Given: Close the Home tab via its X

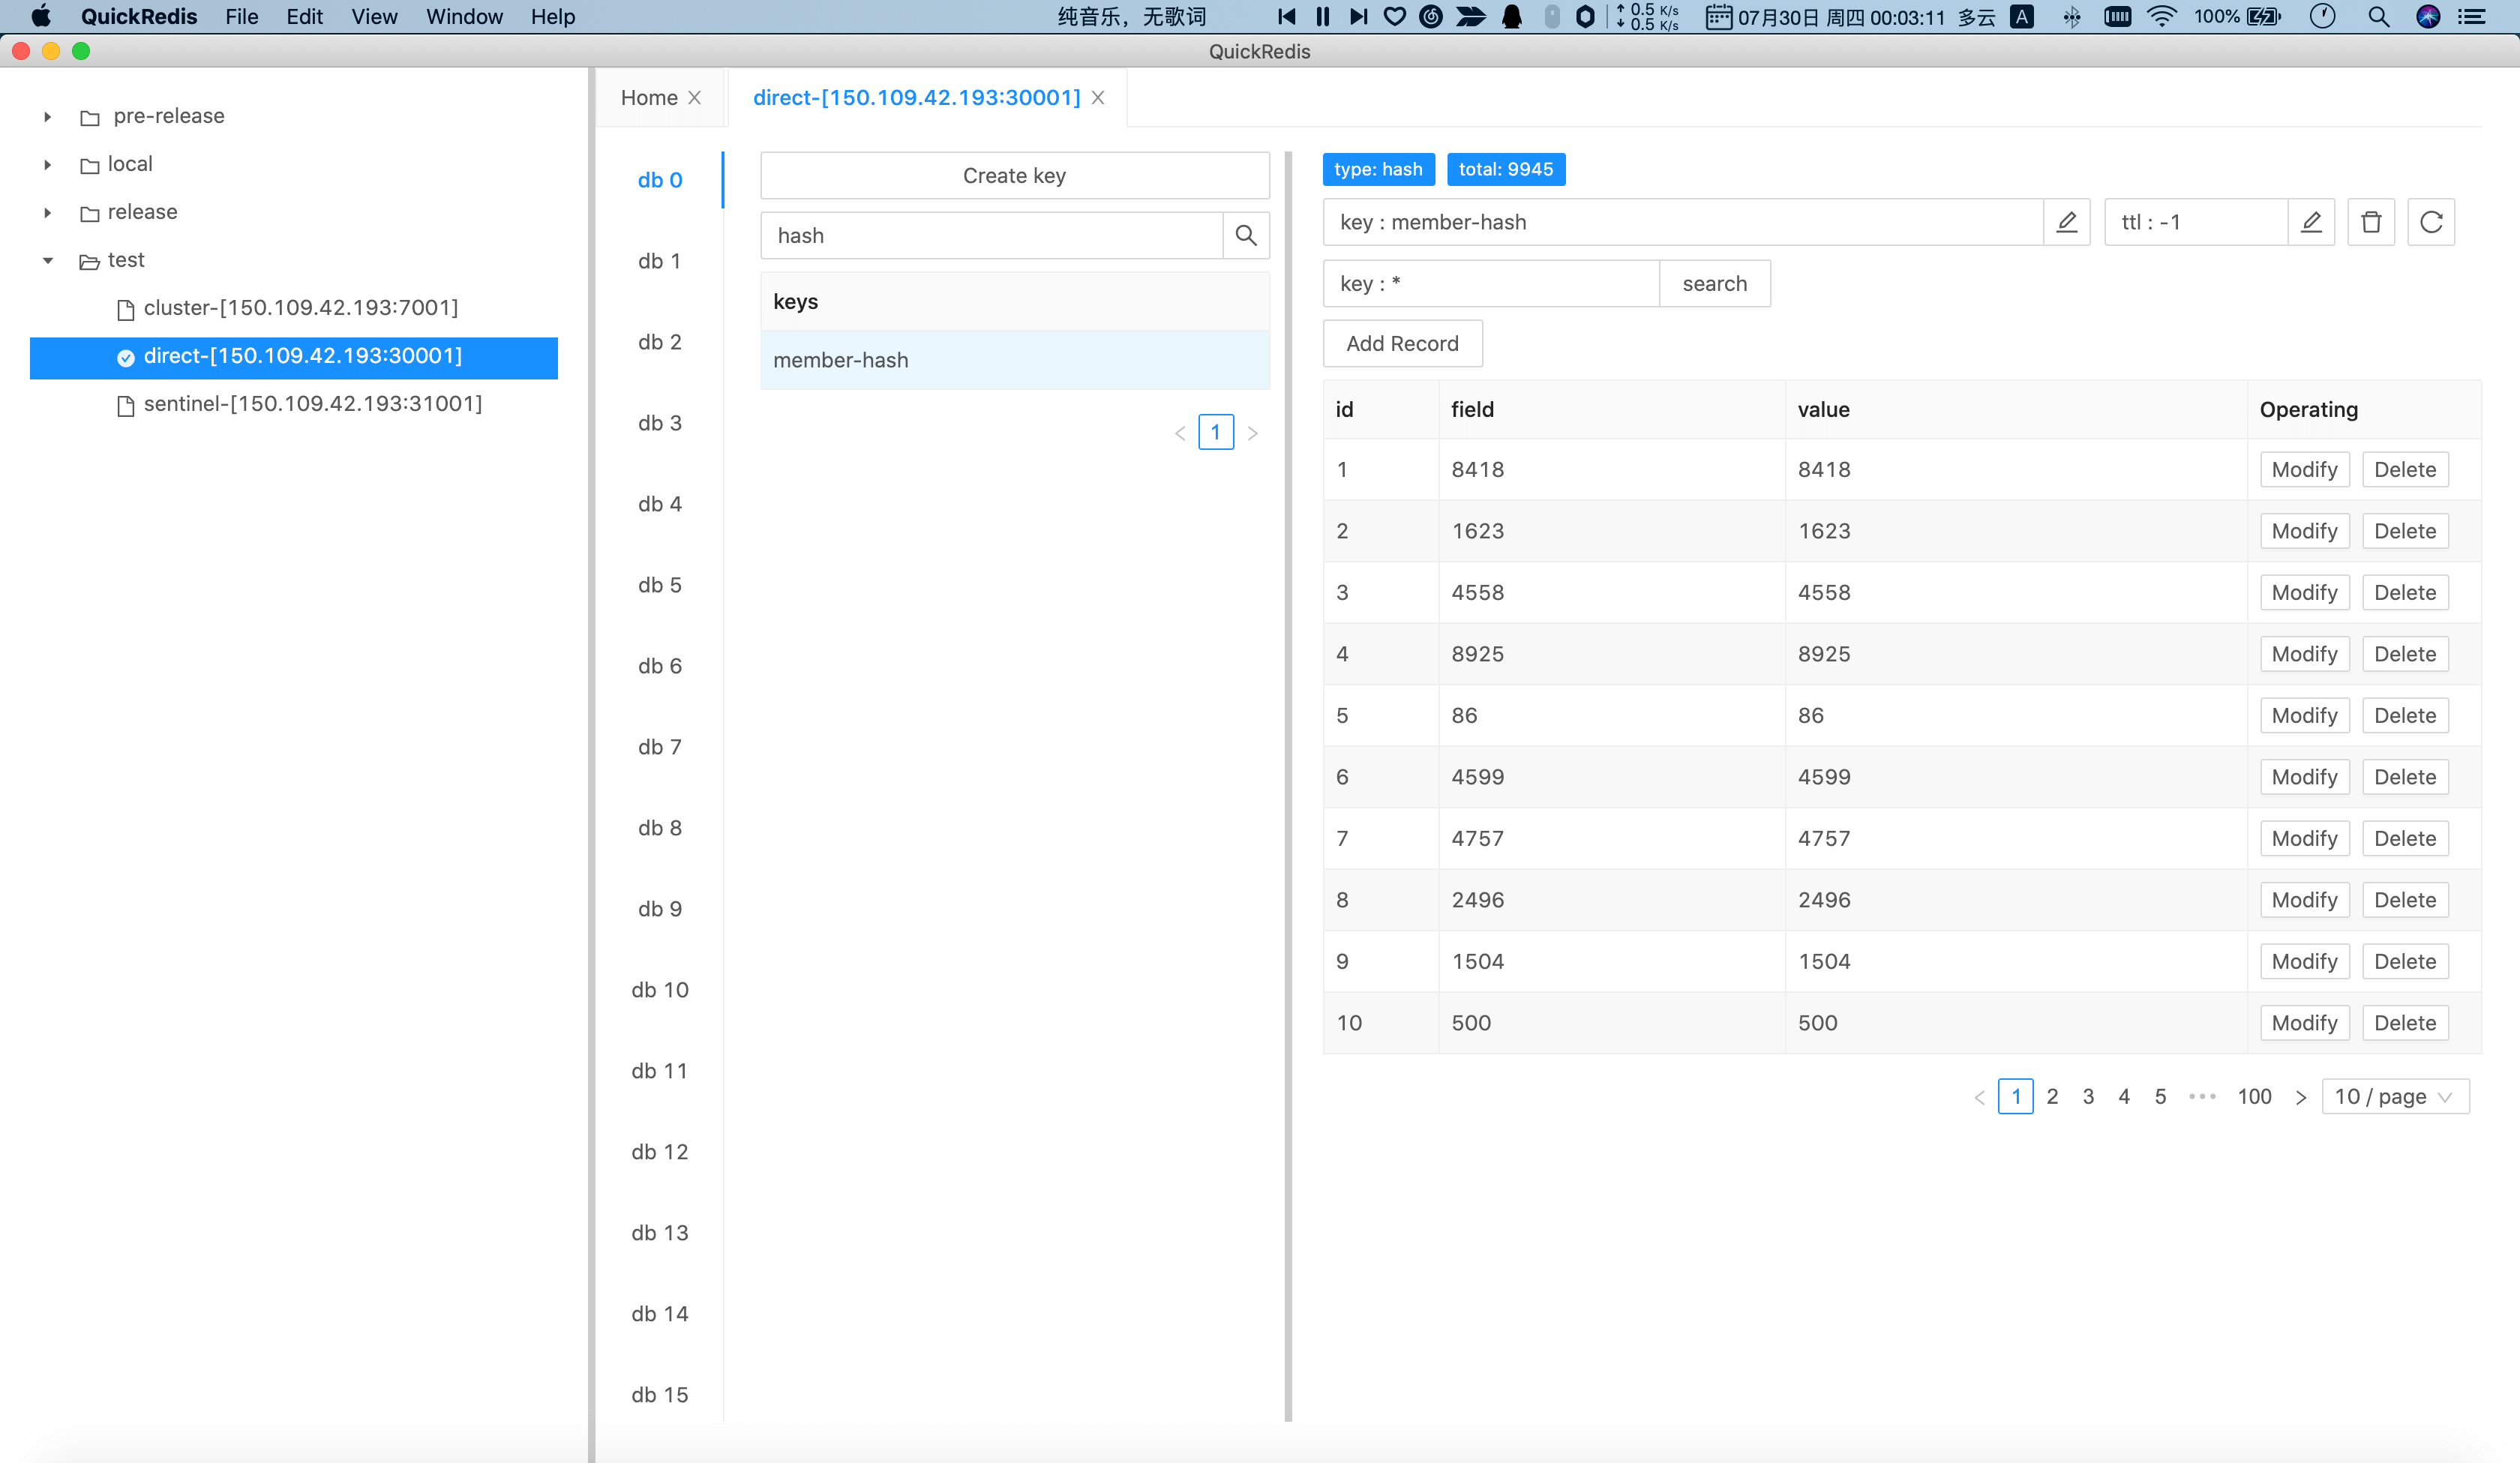Looking at the screenshot, I should 694,98.
